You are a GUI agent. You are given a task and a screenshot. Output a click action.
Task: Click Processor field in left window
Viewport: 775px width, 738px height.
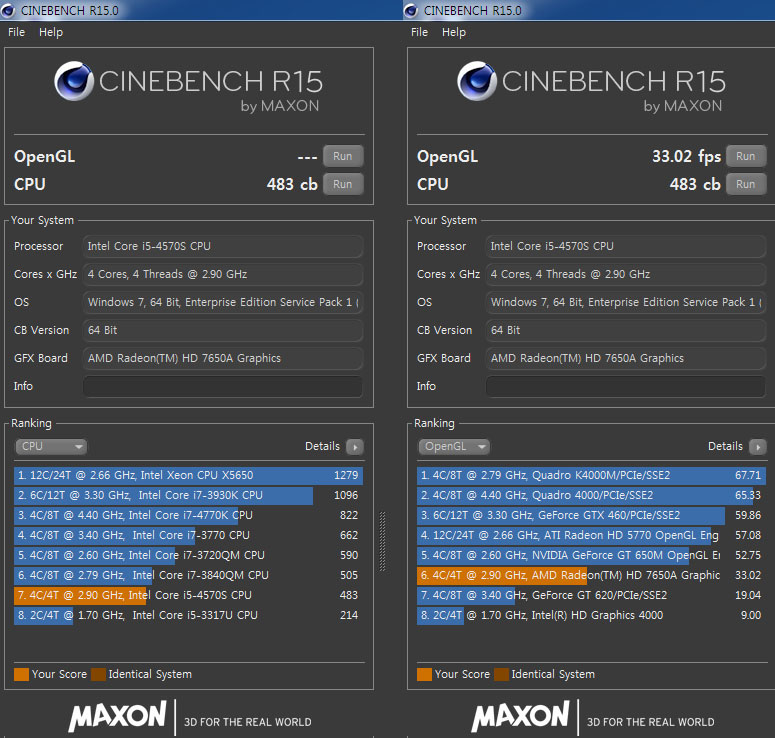pos(223,246)
